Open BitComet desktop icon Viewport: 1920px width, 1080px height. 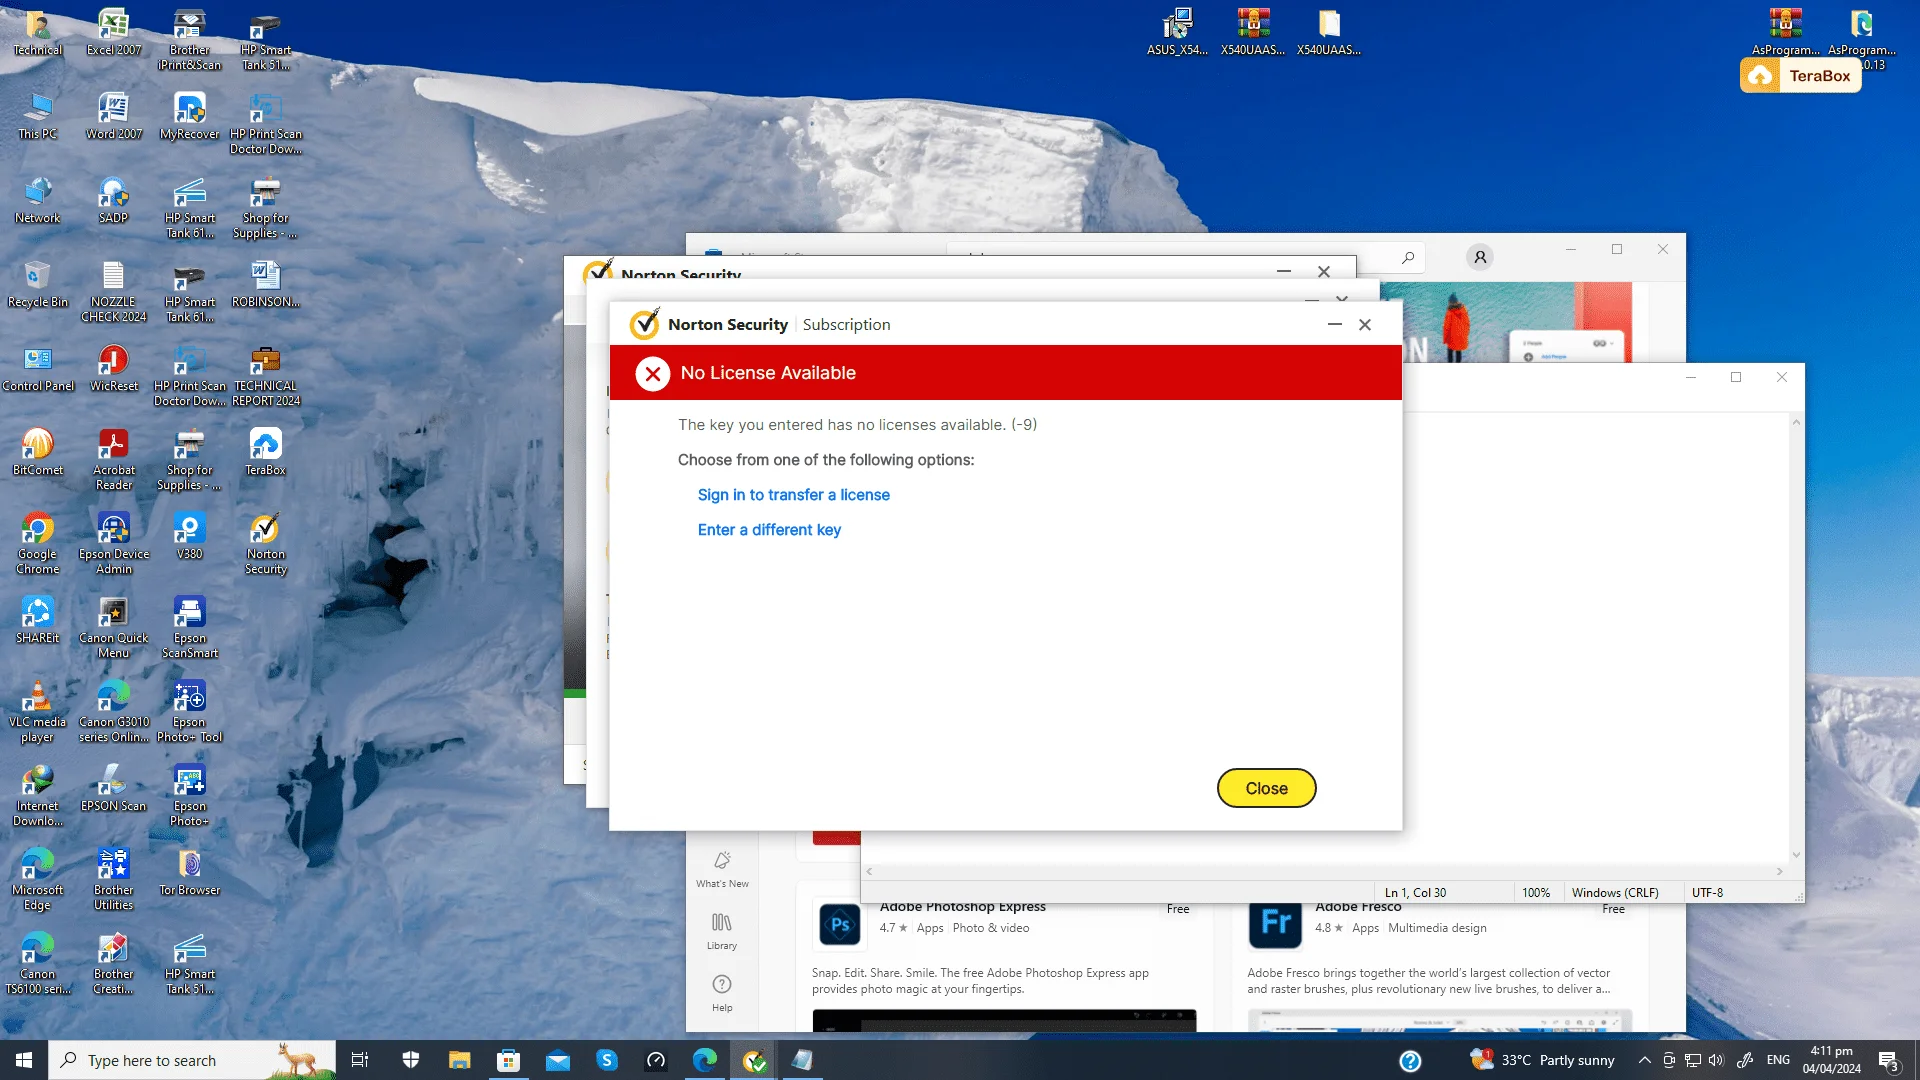coord(38,452)
